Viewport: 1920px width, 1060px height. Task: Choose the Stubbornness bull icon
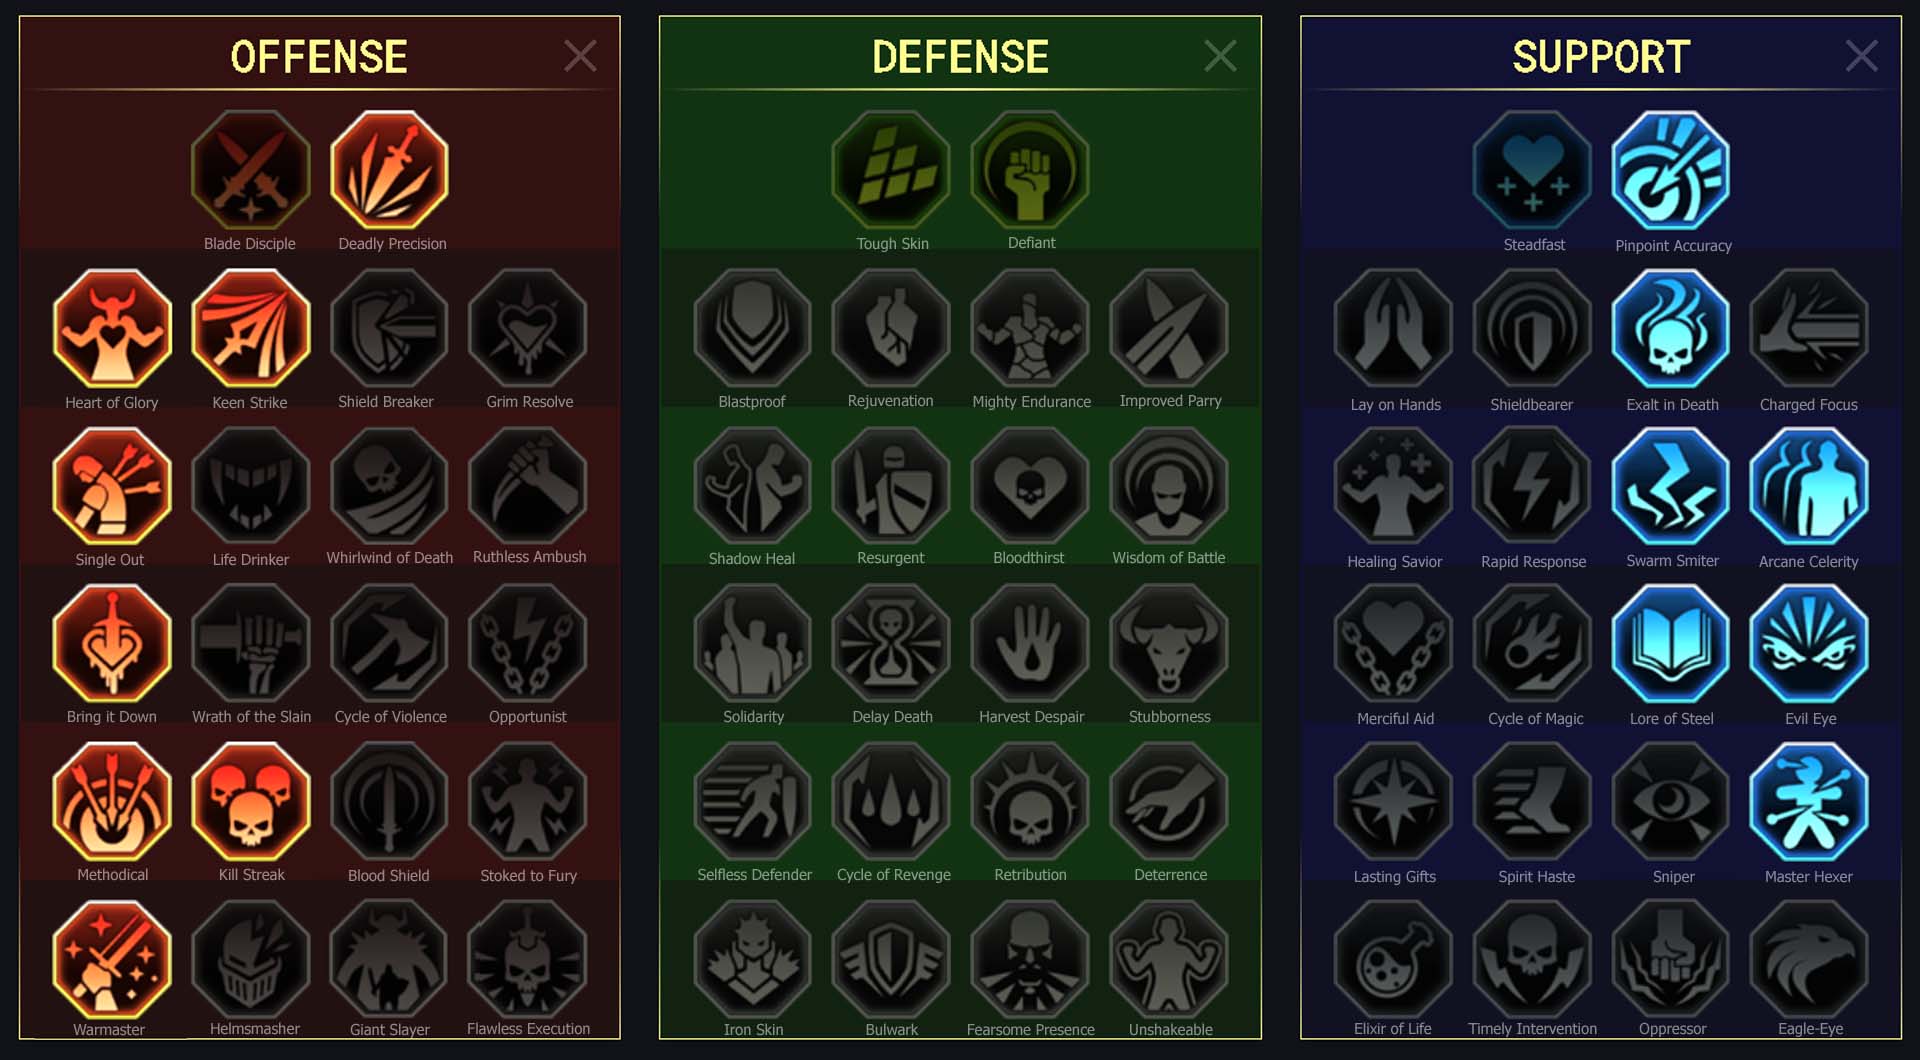(1169, 643)
